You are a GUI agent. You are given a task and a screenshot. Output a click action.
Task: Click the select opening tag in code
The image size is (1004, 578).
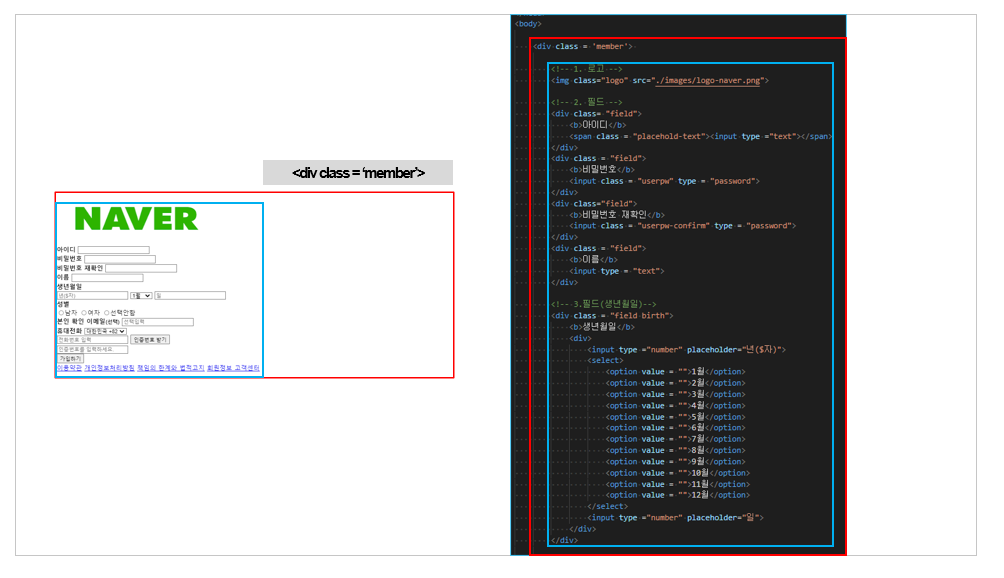pos(605,360)
